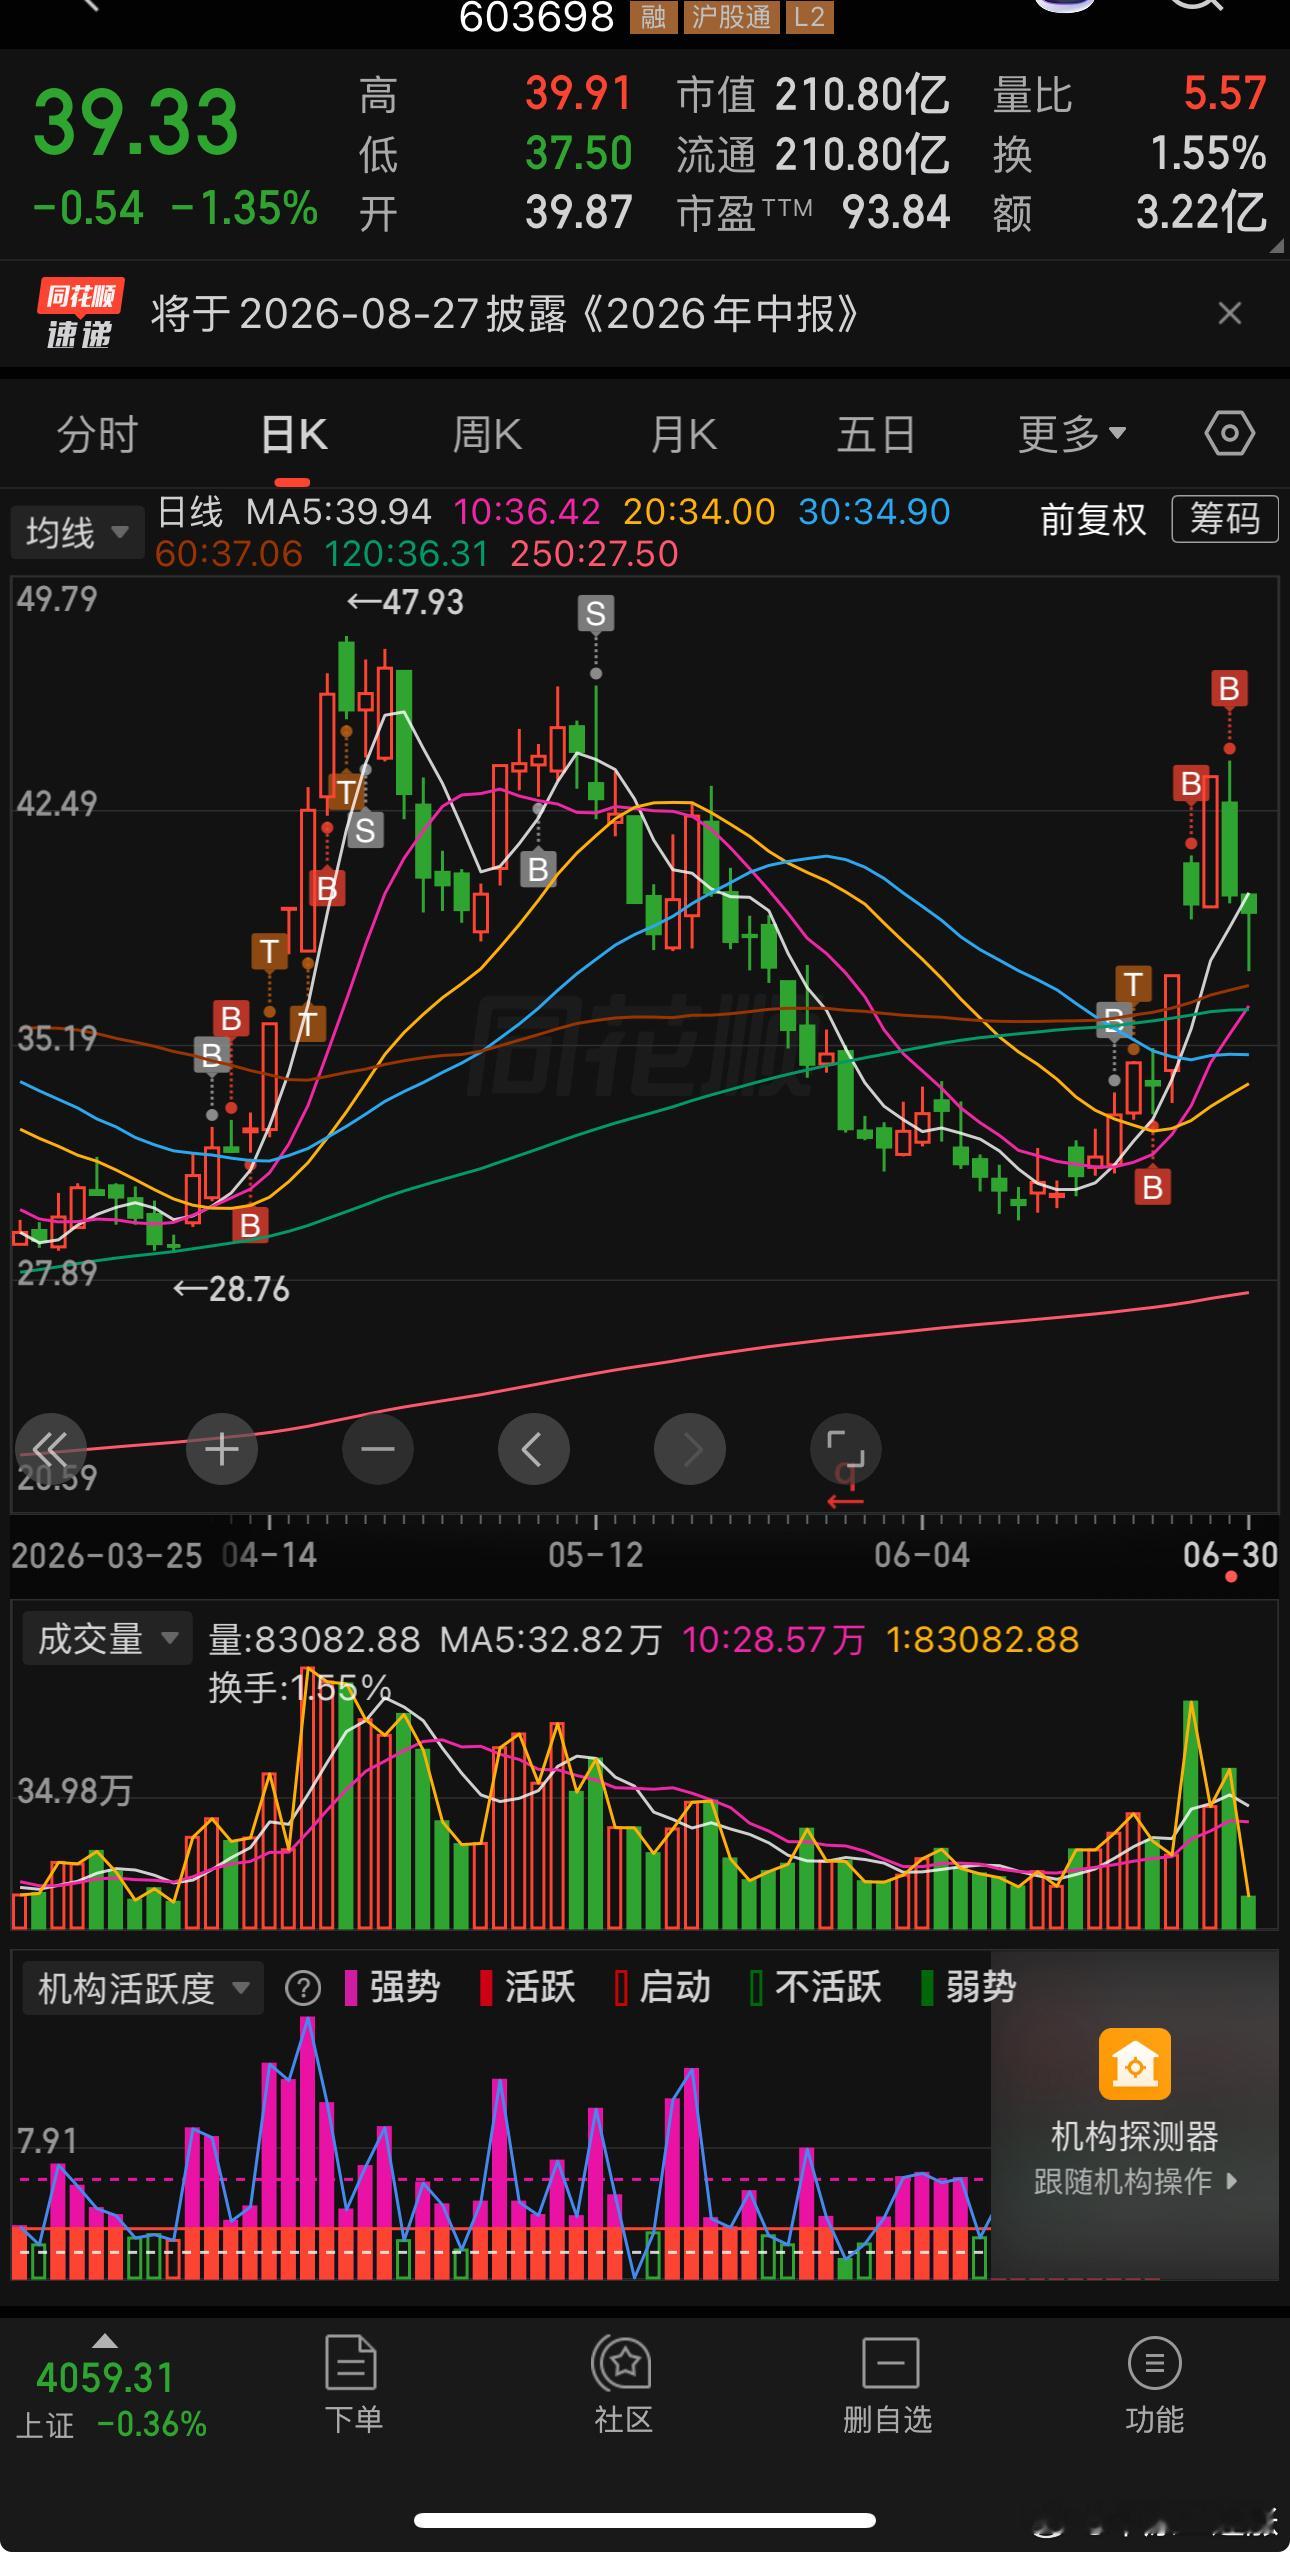Image resolution: width=1290 pixels, height=2552 pixels.
Task: Tap the 250:27.50 moving average label
Action: click(594, 554)
